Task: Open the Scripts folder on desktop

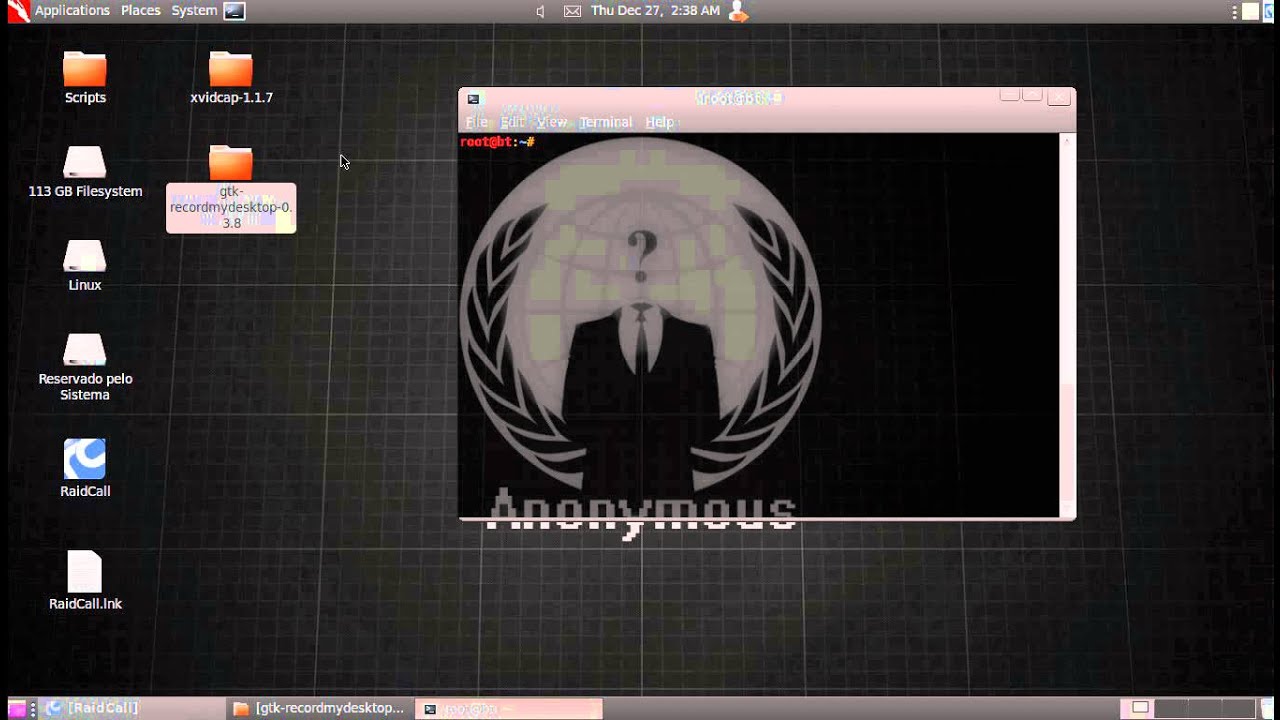Action: 85,70
